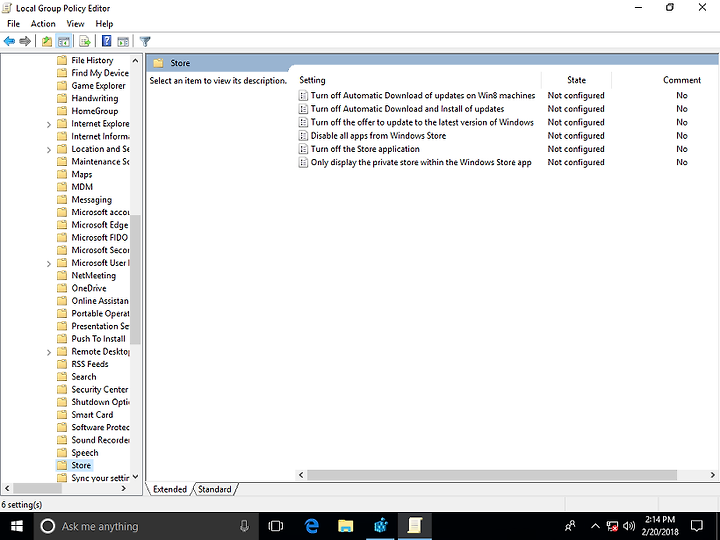This screenshot has width=720, height=540.
Task: Switch to the Standard tab
Action: point(214,489)
